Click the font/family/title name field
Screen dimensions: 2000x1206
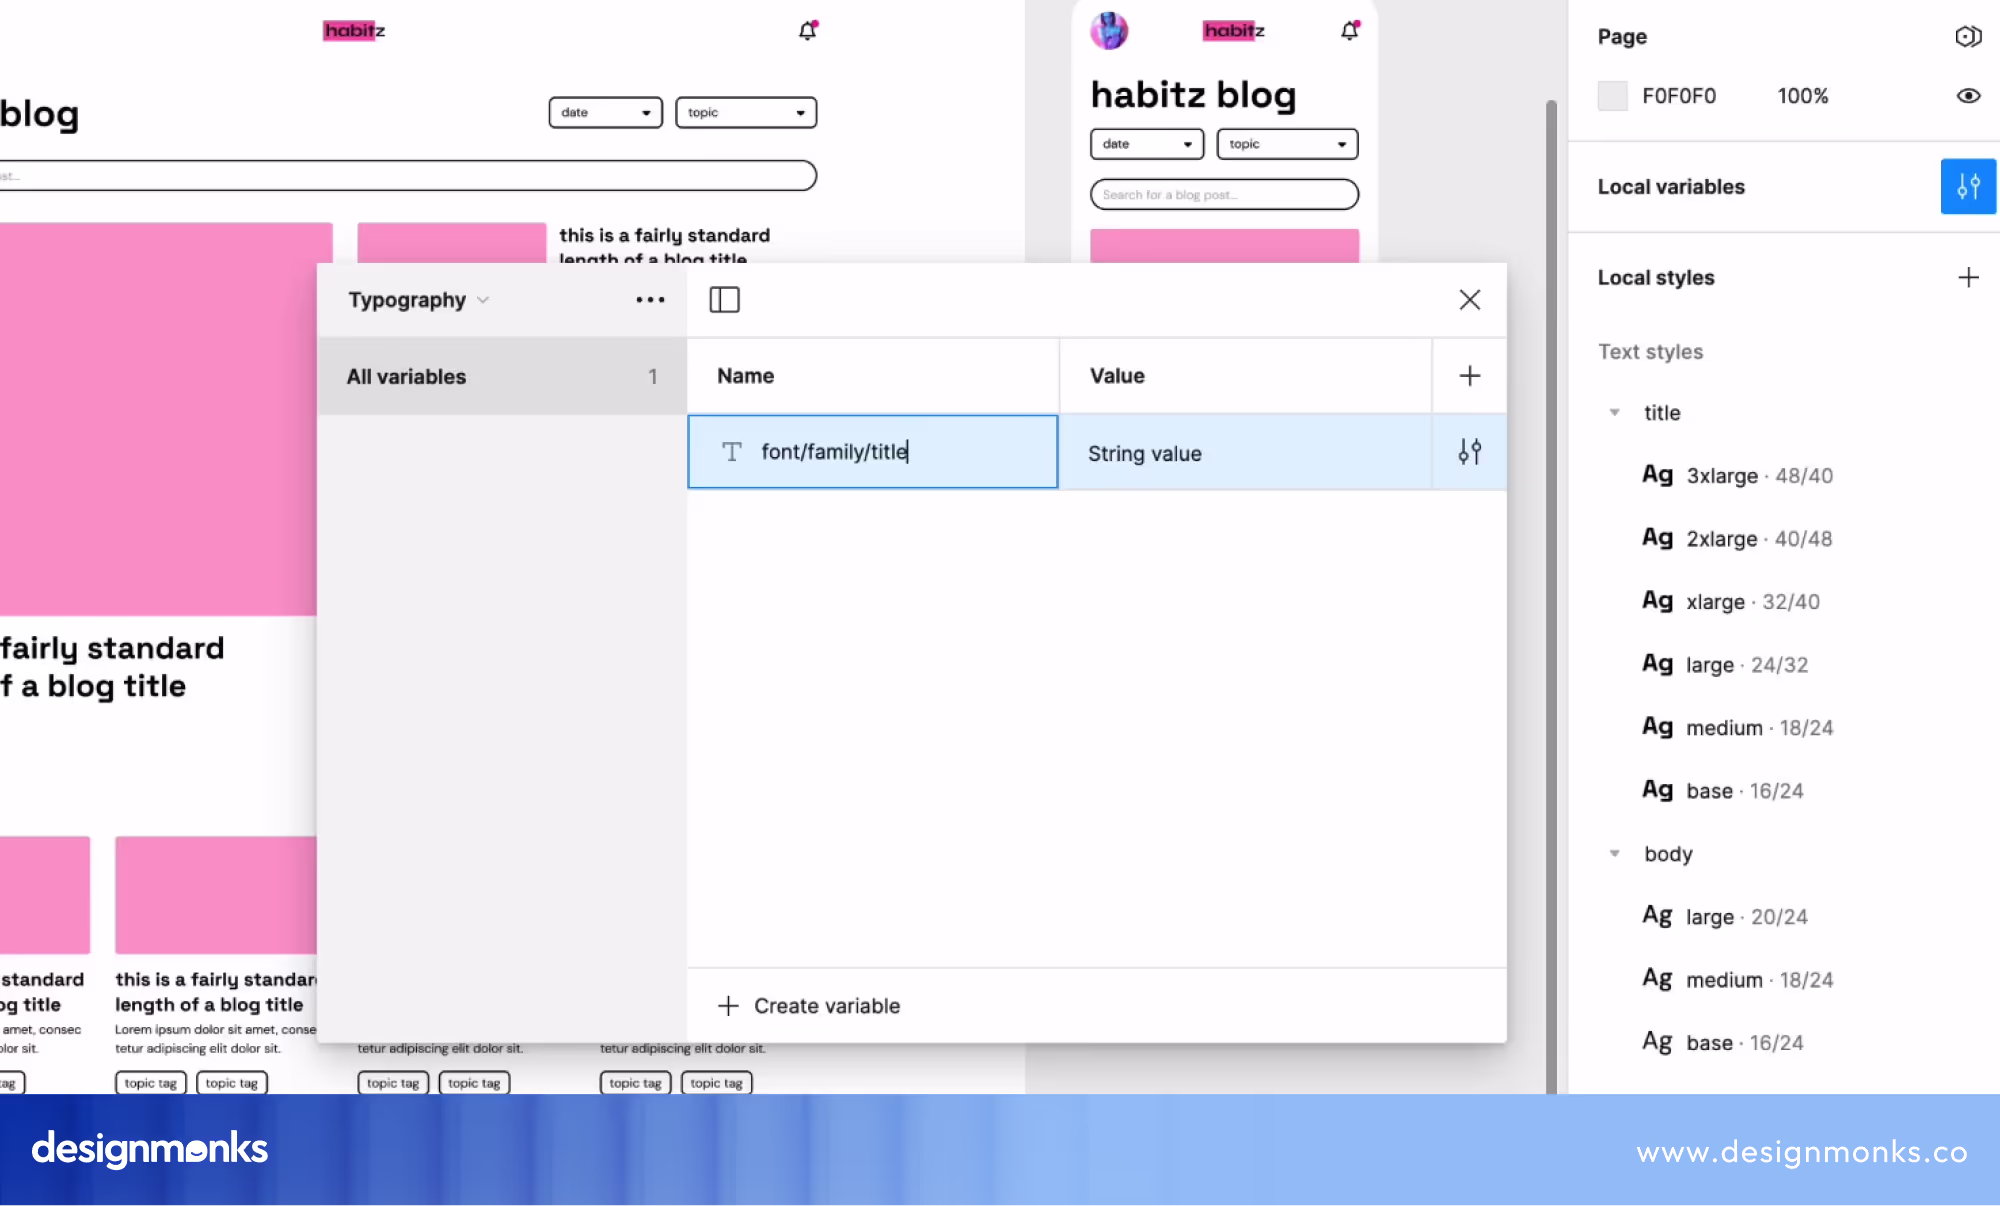872,452
